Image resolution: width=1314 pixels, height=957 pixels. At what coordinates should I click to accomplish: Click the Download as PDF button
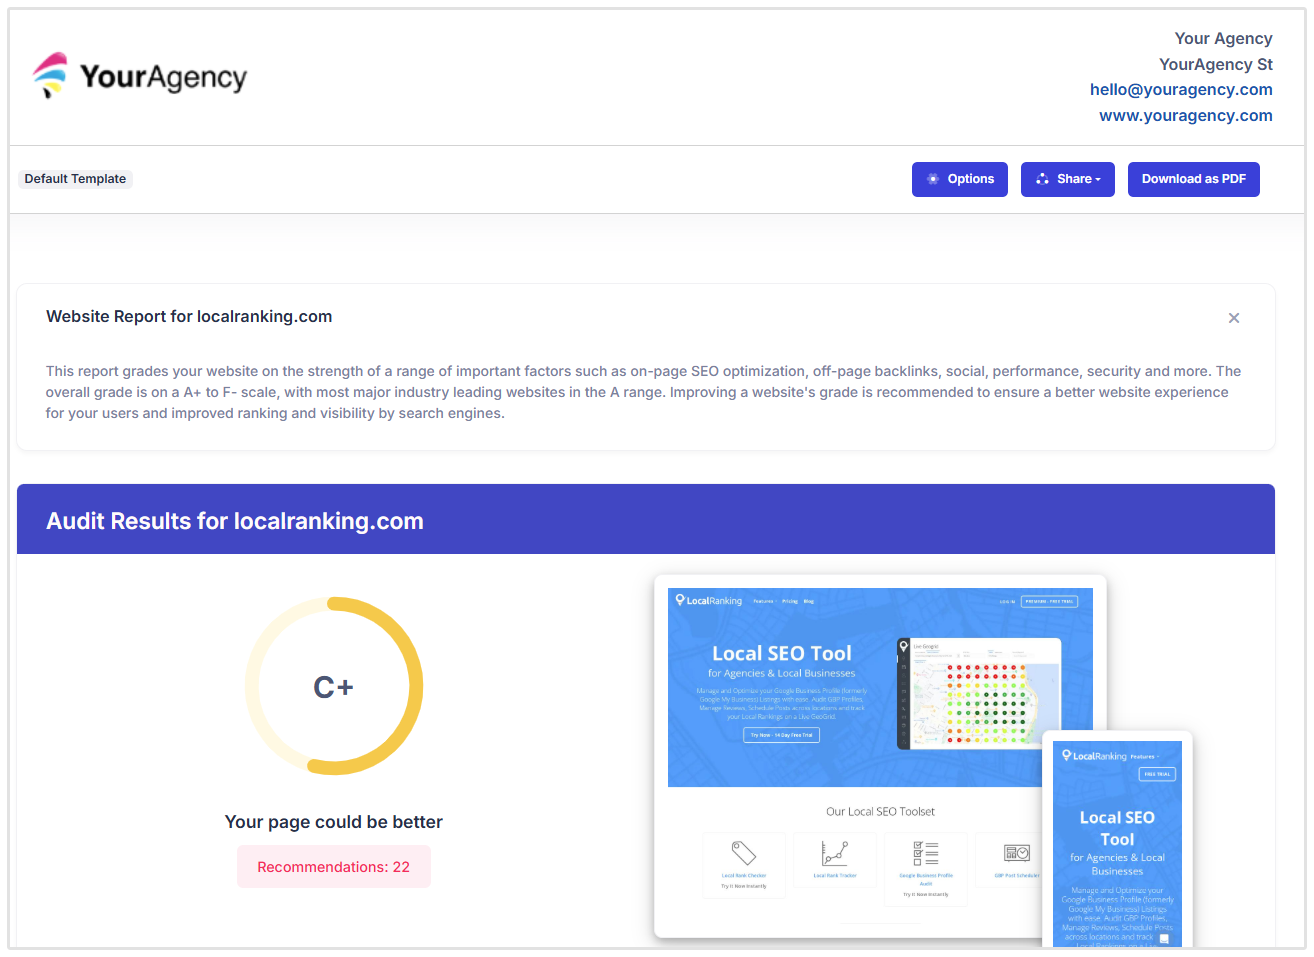[x=1193, y=179]
